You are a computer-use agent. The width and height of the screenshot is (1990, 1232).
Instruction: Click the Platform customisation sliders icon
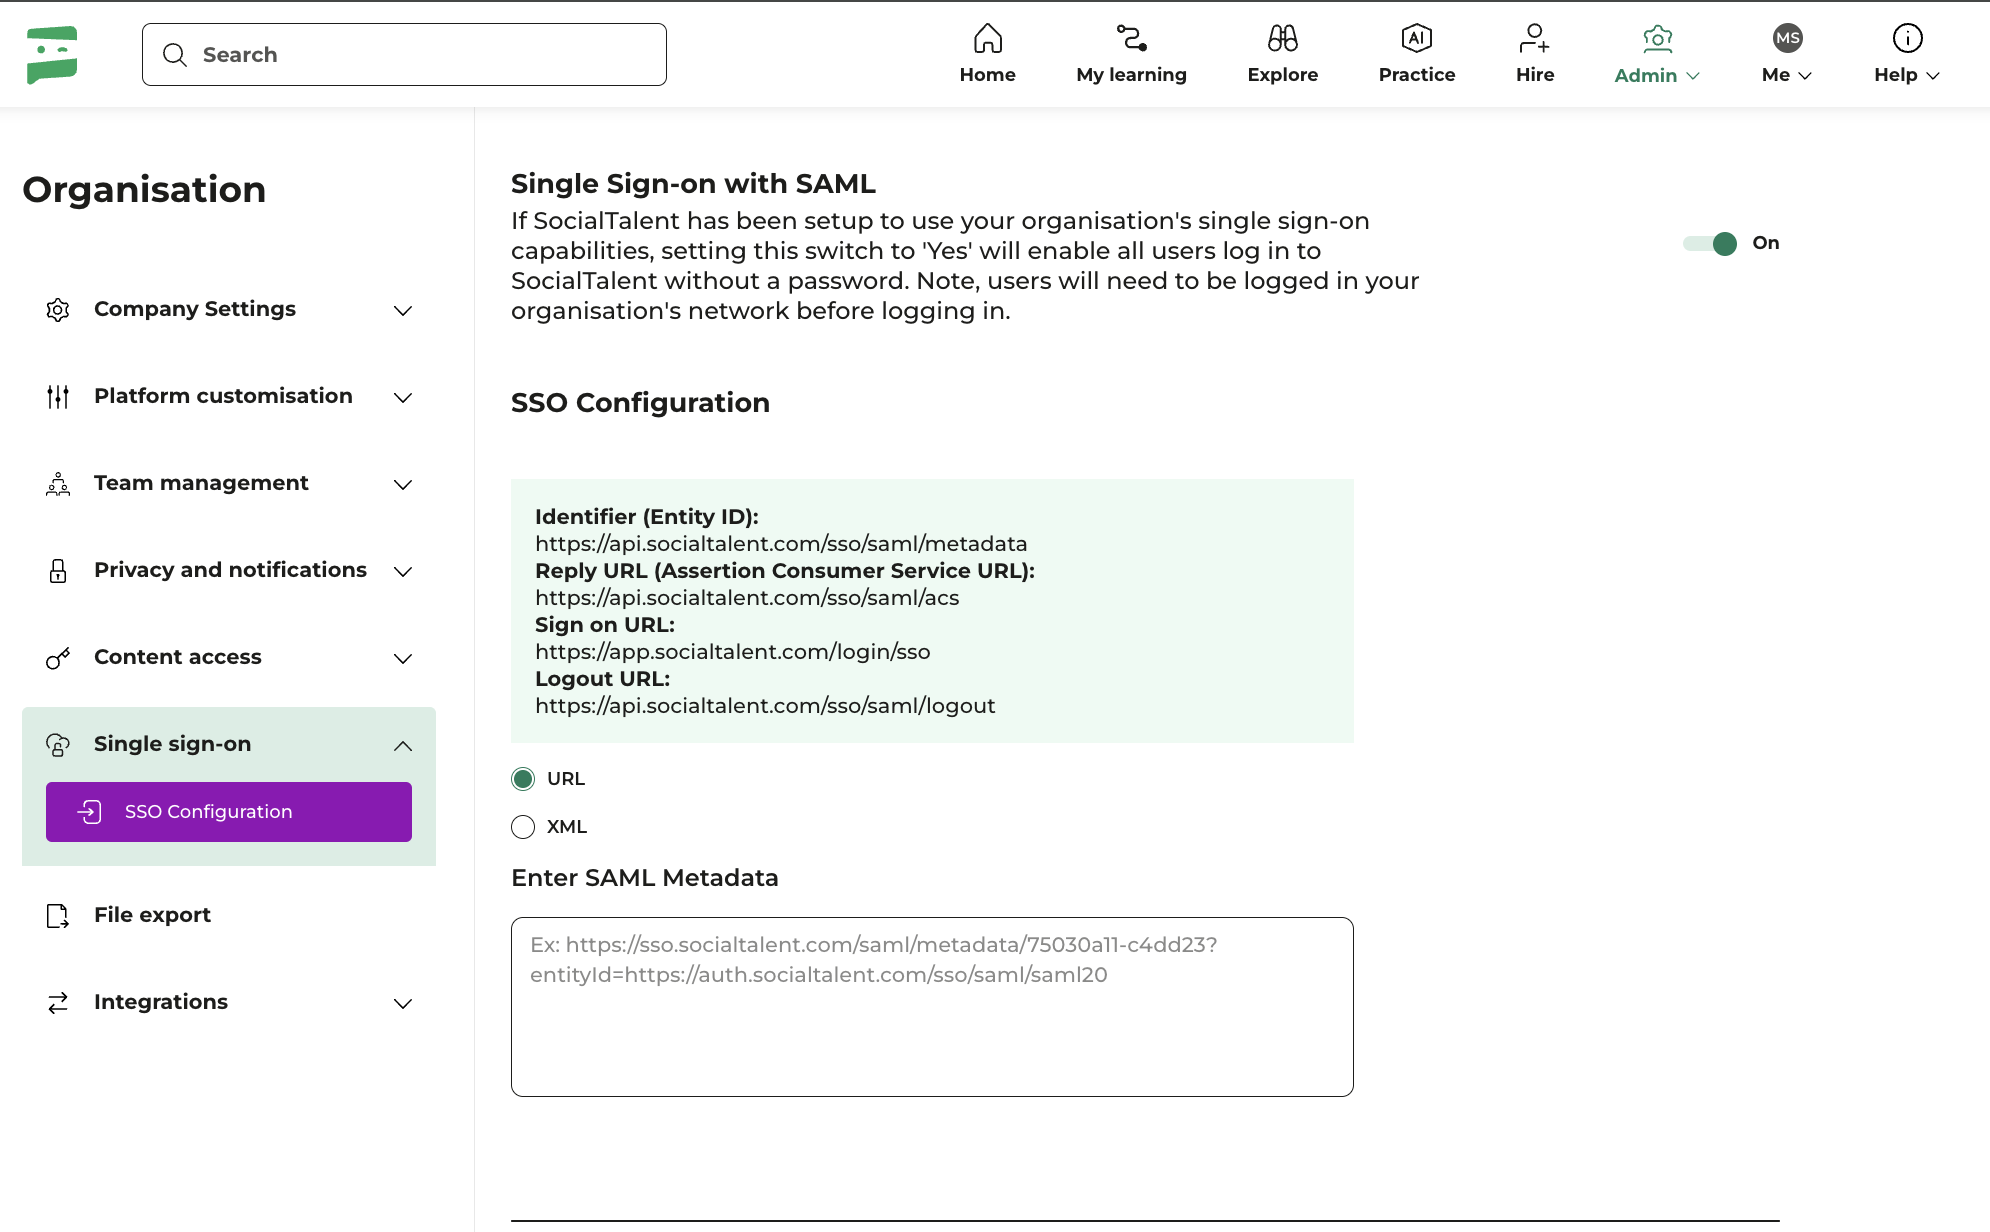[58, 397]
